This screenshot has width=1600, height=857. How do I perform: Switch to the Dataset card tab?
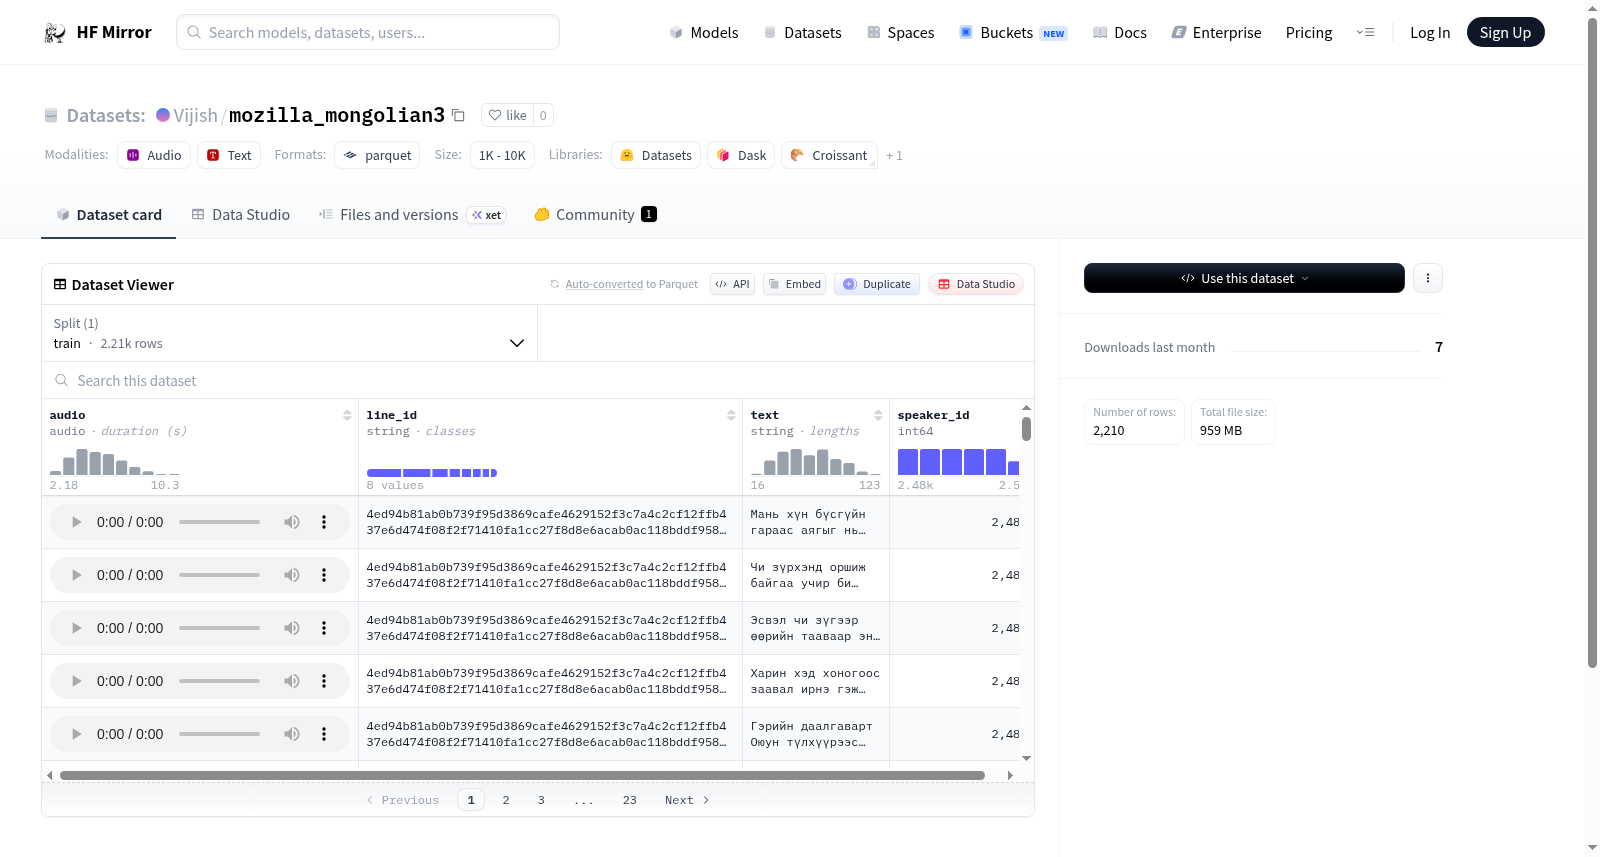click(x=109, y=215)
